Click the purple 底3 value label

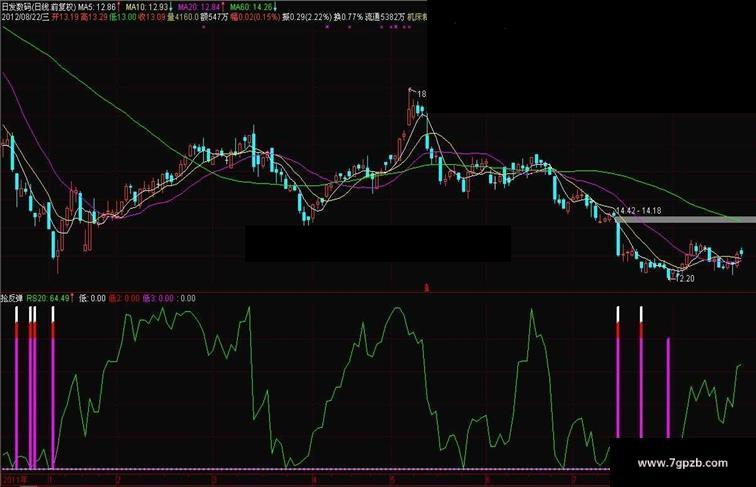click(158, 298)
